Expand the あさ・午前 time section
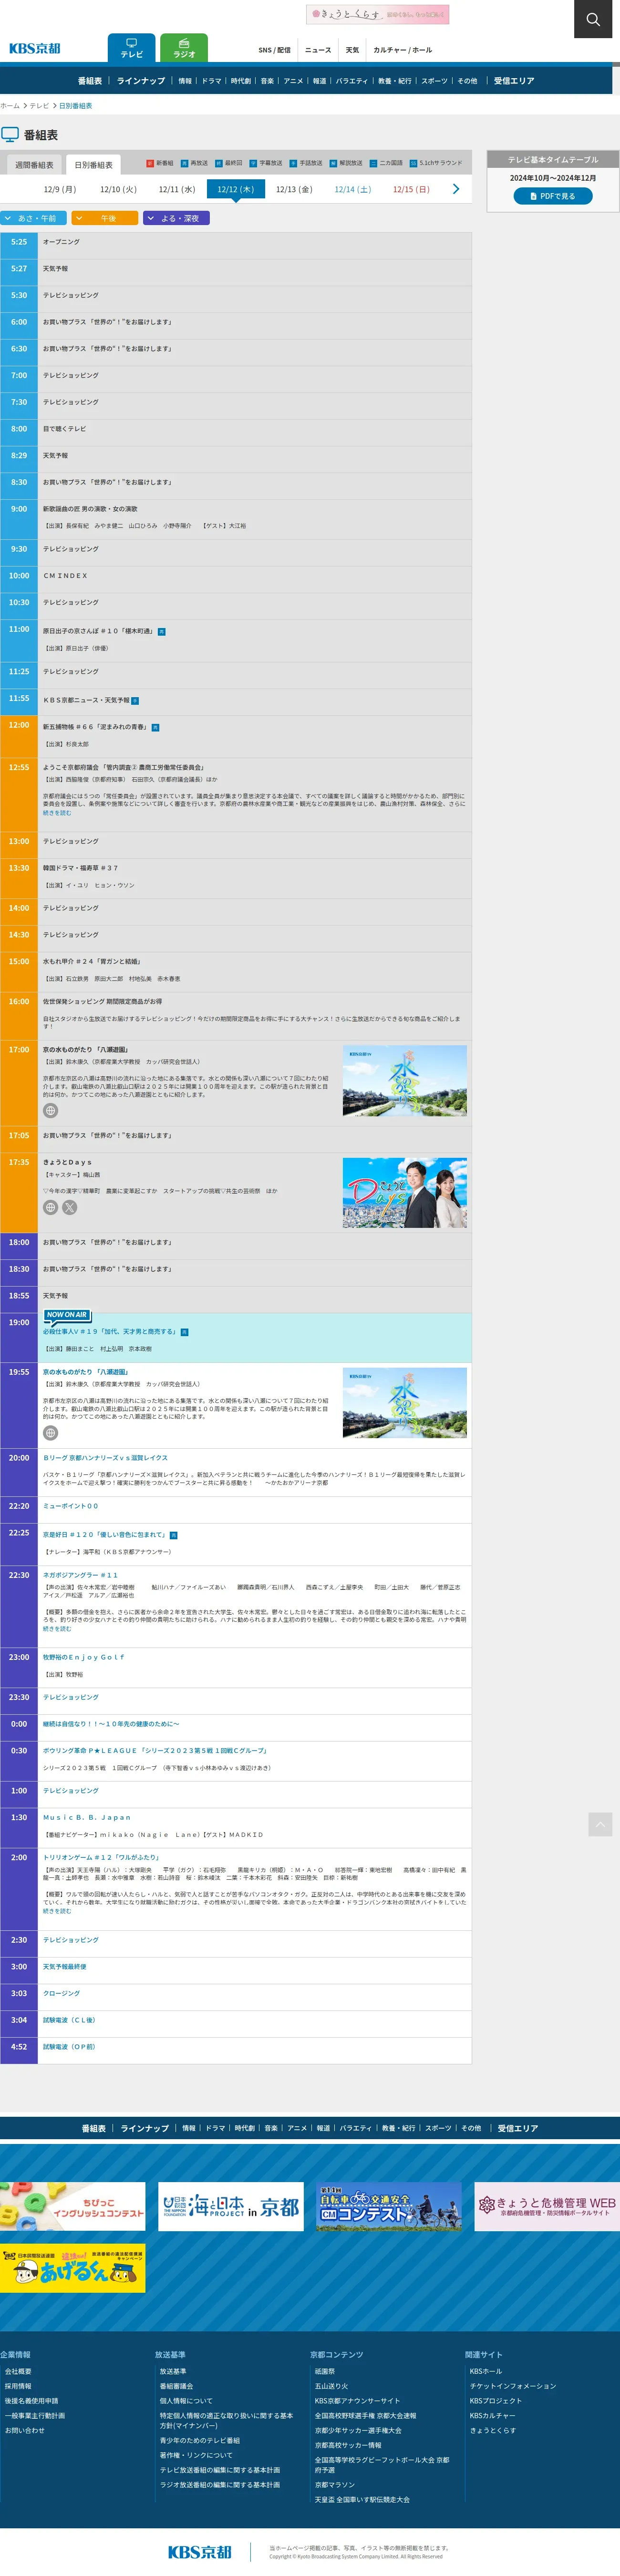This screenshot has width=620, height=2576. (33, 218)
